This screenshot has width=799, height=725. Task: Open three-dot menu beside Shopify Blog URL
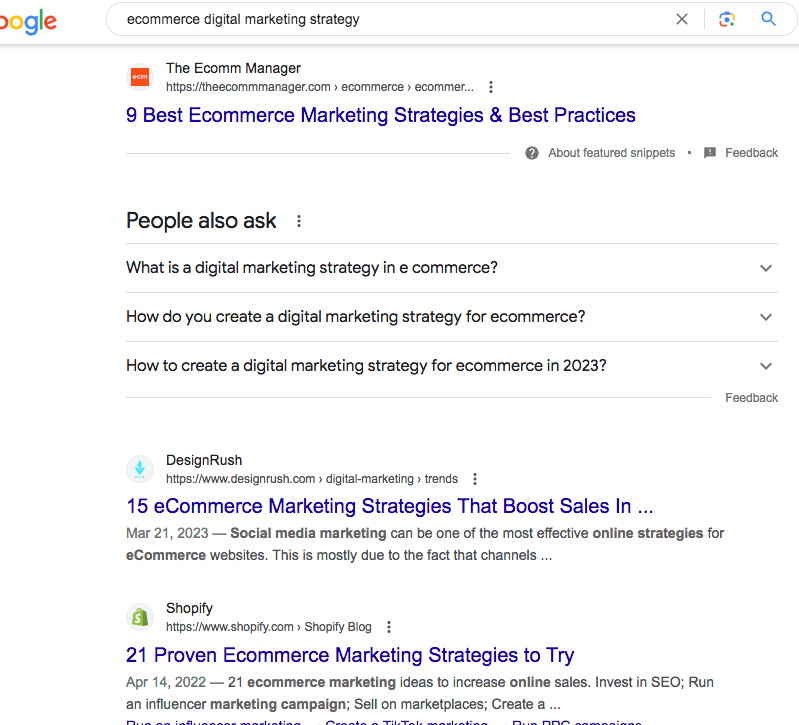coord(389,627)
